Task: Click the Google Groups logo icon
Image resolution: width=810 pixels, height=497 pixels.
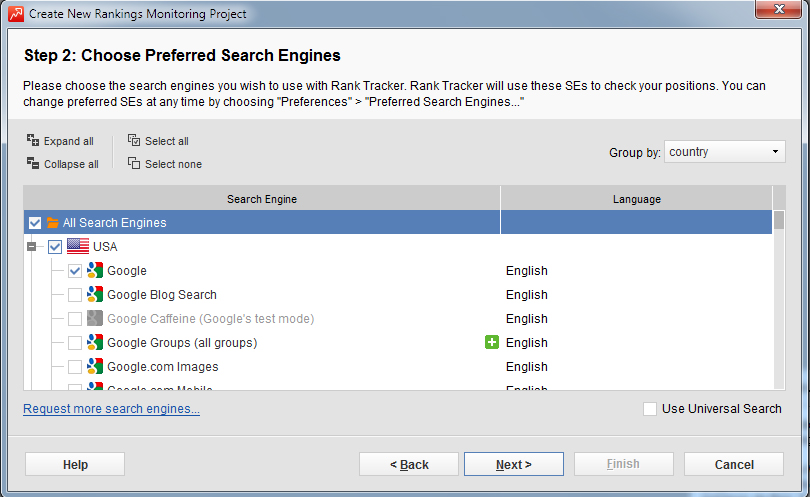Action: [95, 342]
